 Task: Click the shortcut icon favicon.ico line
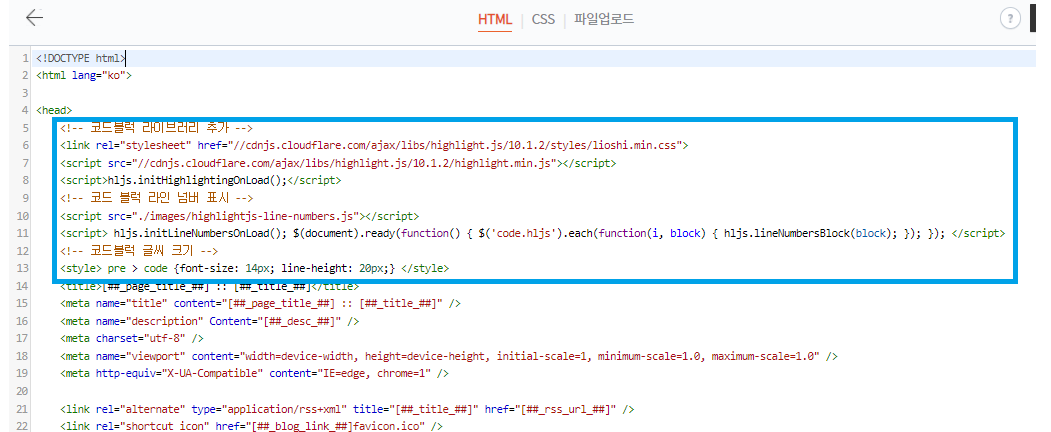coord(251,426)
